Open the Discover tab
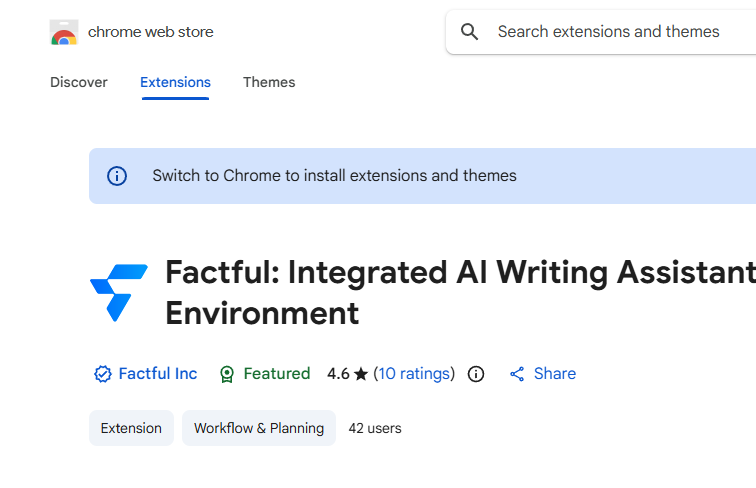Screen dimensions: 756x488 (79, 82)
